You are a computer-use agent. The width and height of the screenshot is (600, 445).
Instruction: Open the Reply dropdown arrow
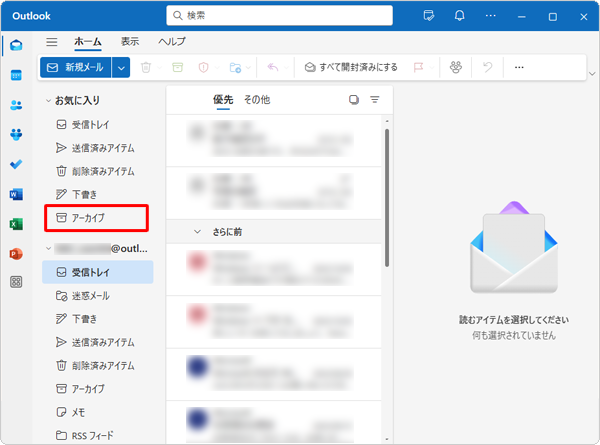click(285, 68)
